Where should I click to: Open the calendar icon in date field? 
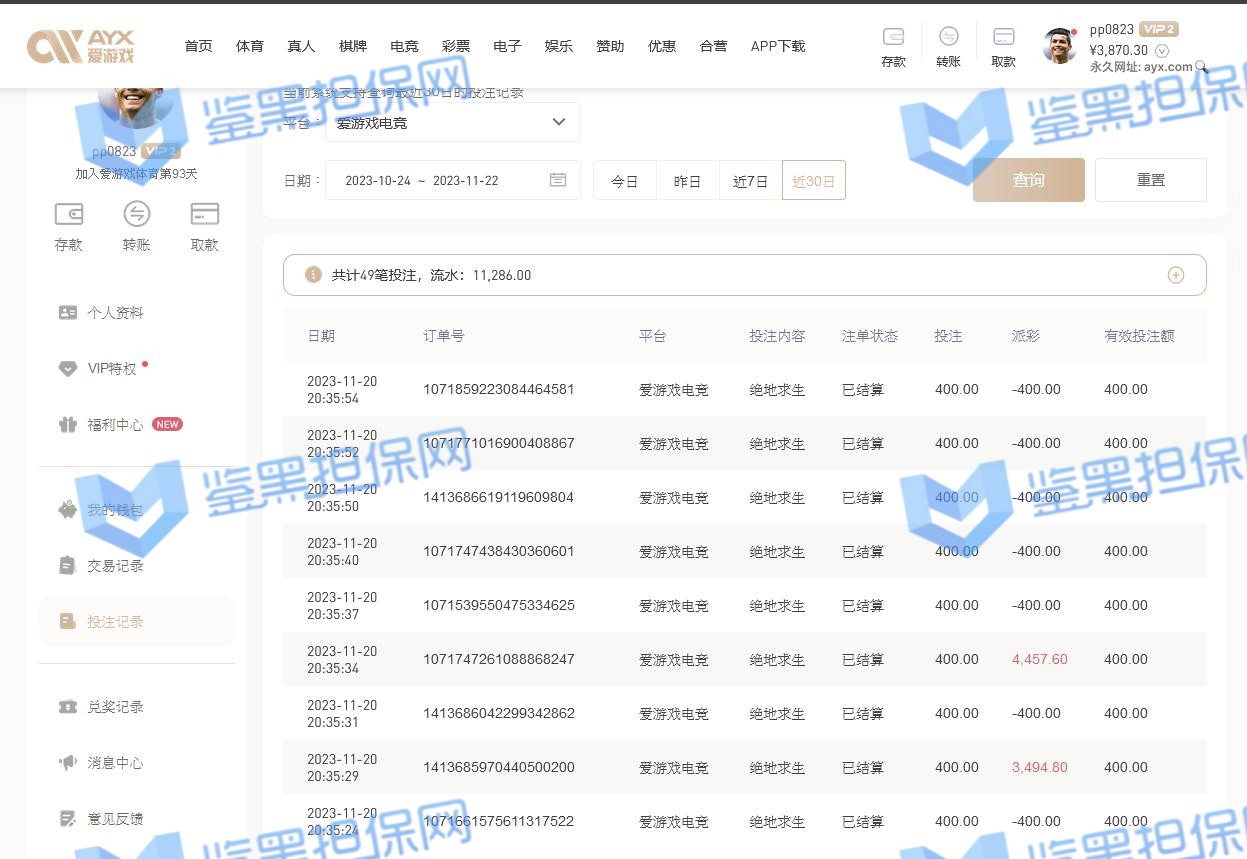(558, 180)
